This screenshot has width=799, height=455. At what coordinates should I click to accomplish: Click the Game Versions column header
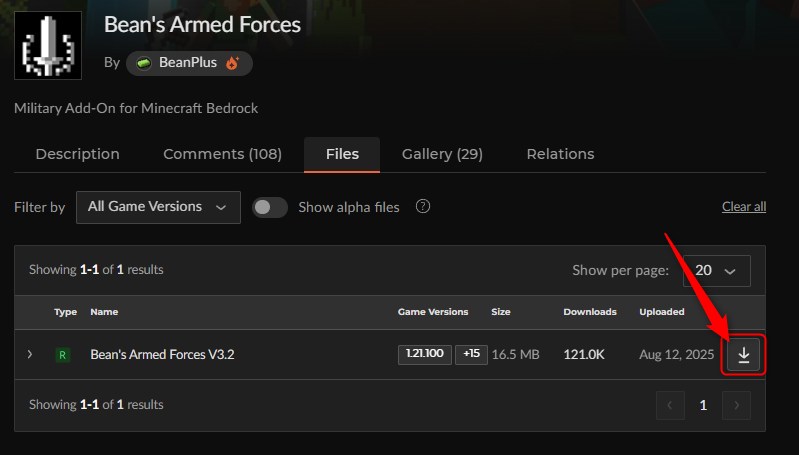[433, 312]
